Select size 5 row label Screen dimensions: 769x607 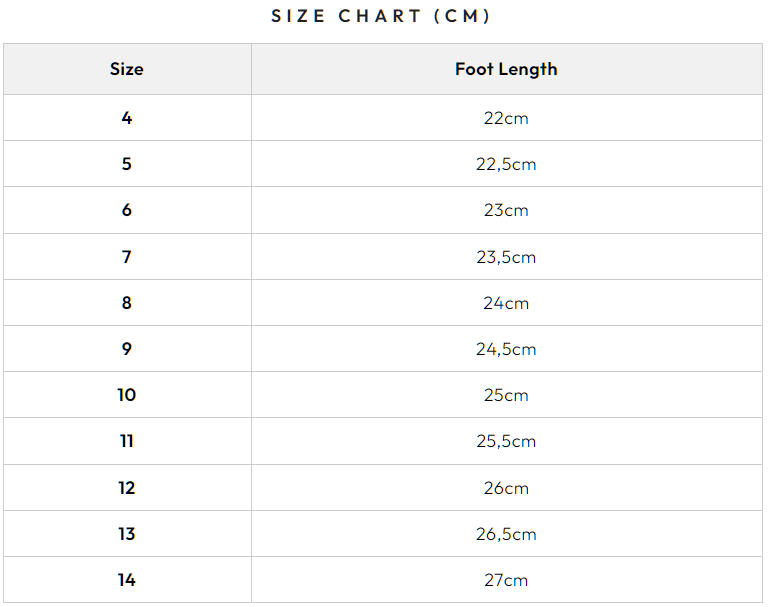[127, 164]
